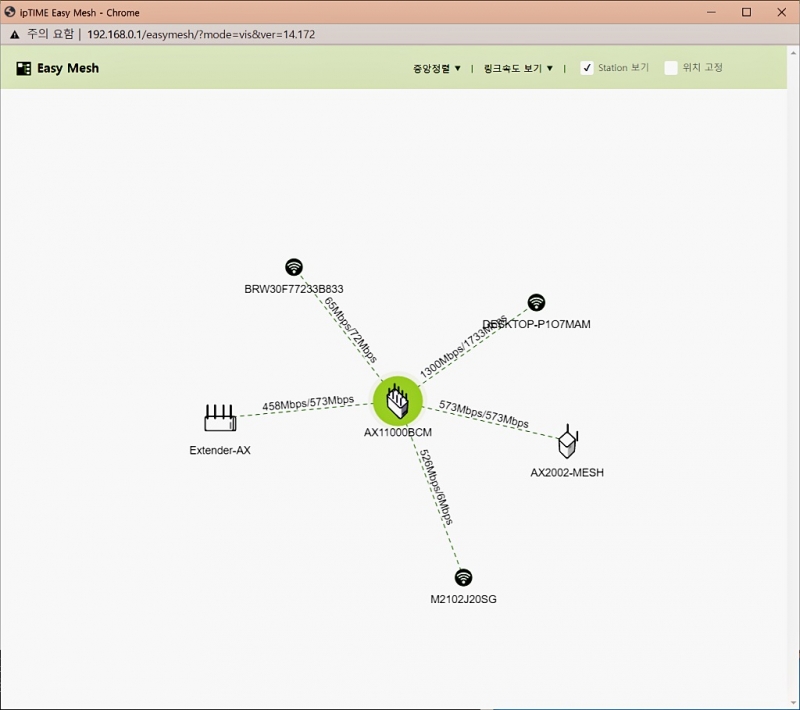Viewport: 800px width, 710px height.
Task: Select the AX2002-MESH node icon
Action: click(568, 441)
